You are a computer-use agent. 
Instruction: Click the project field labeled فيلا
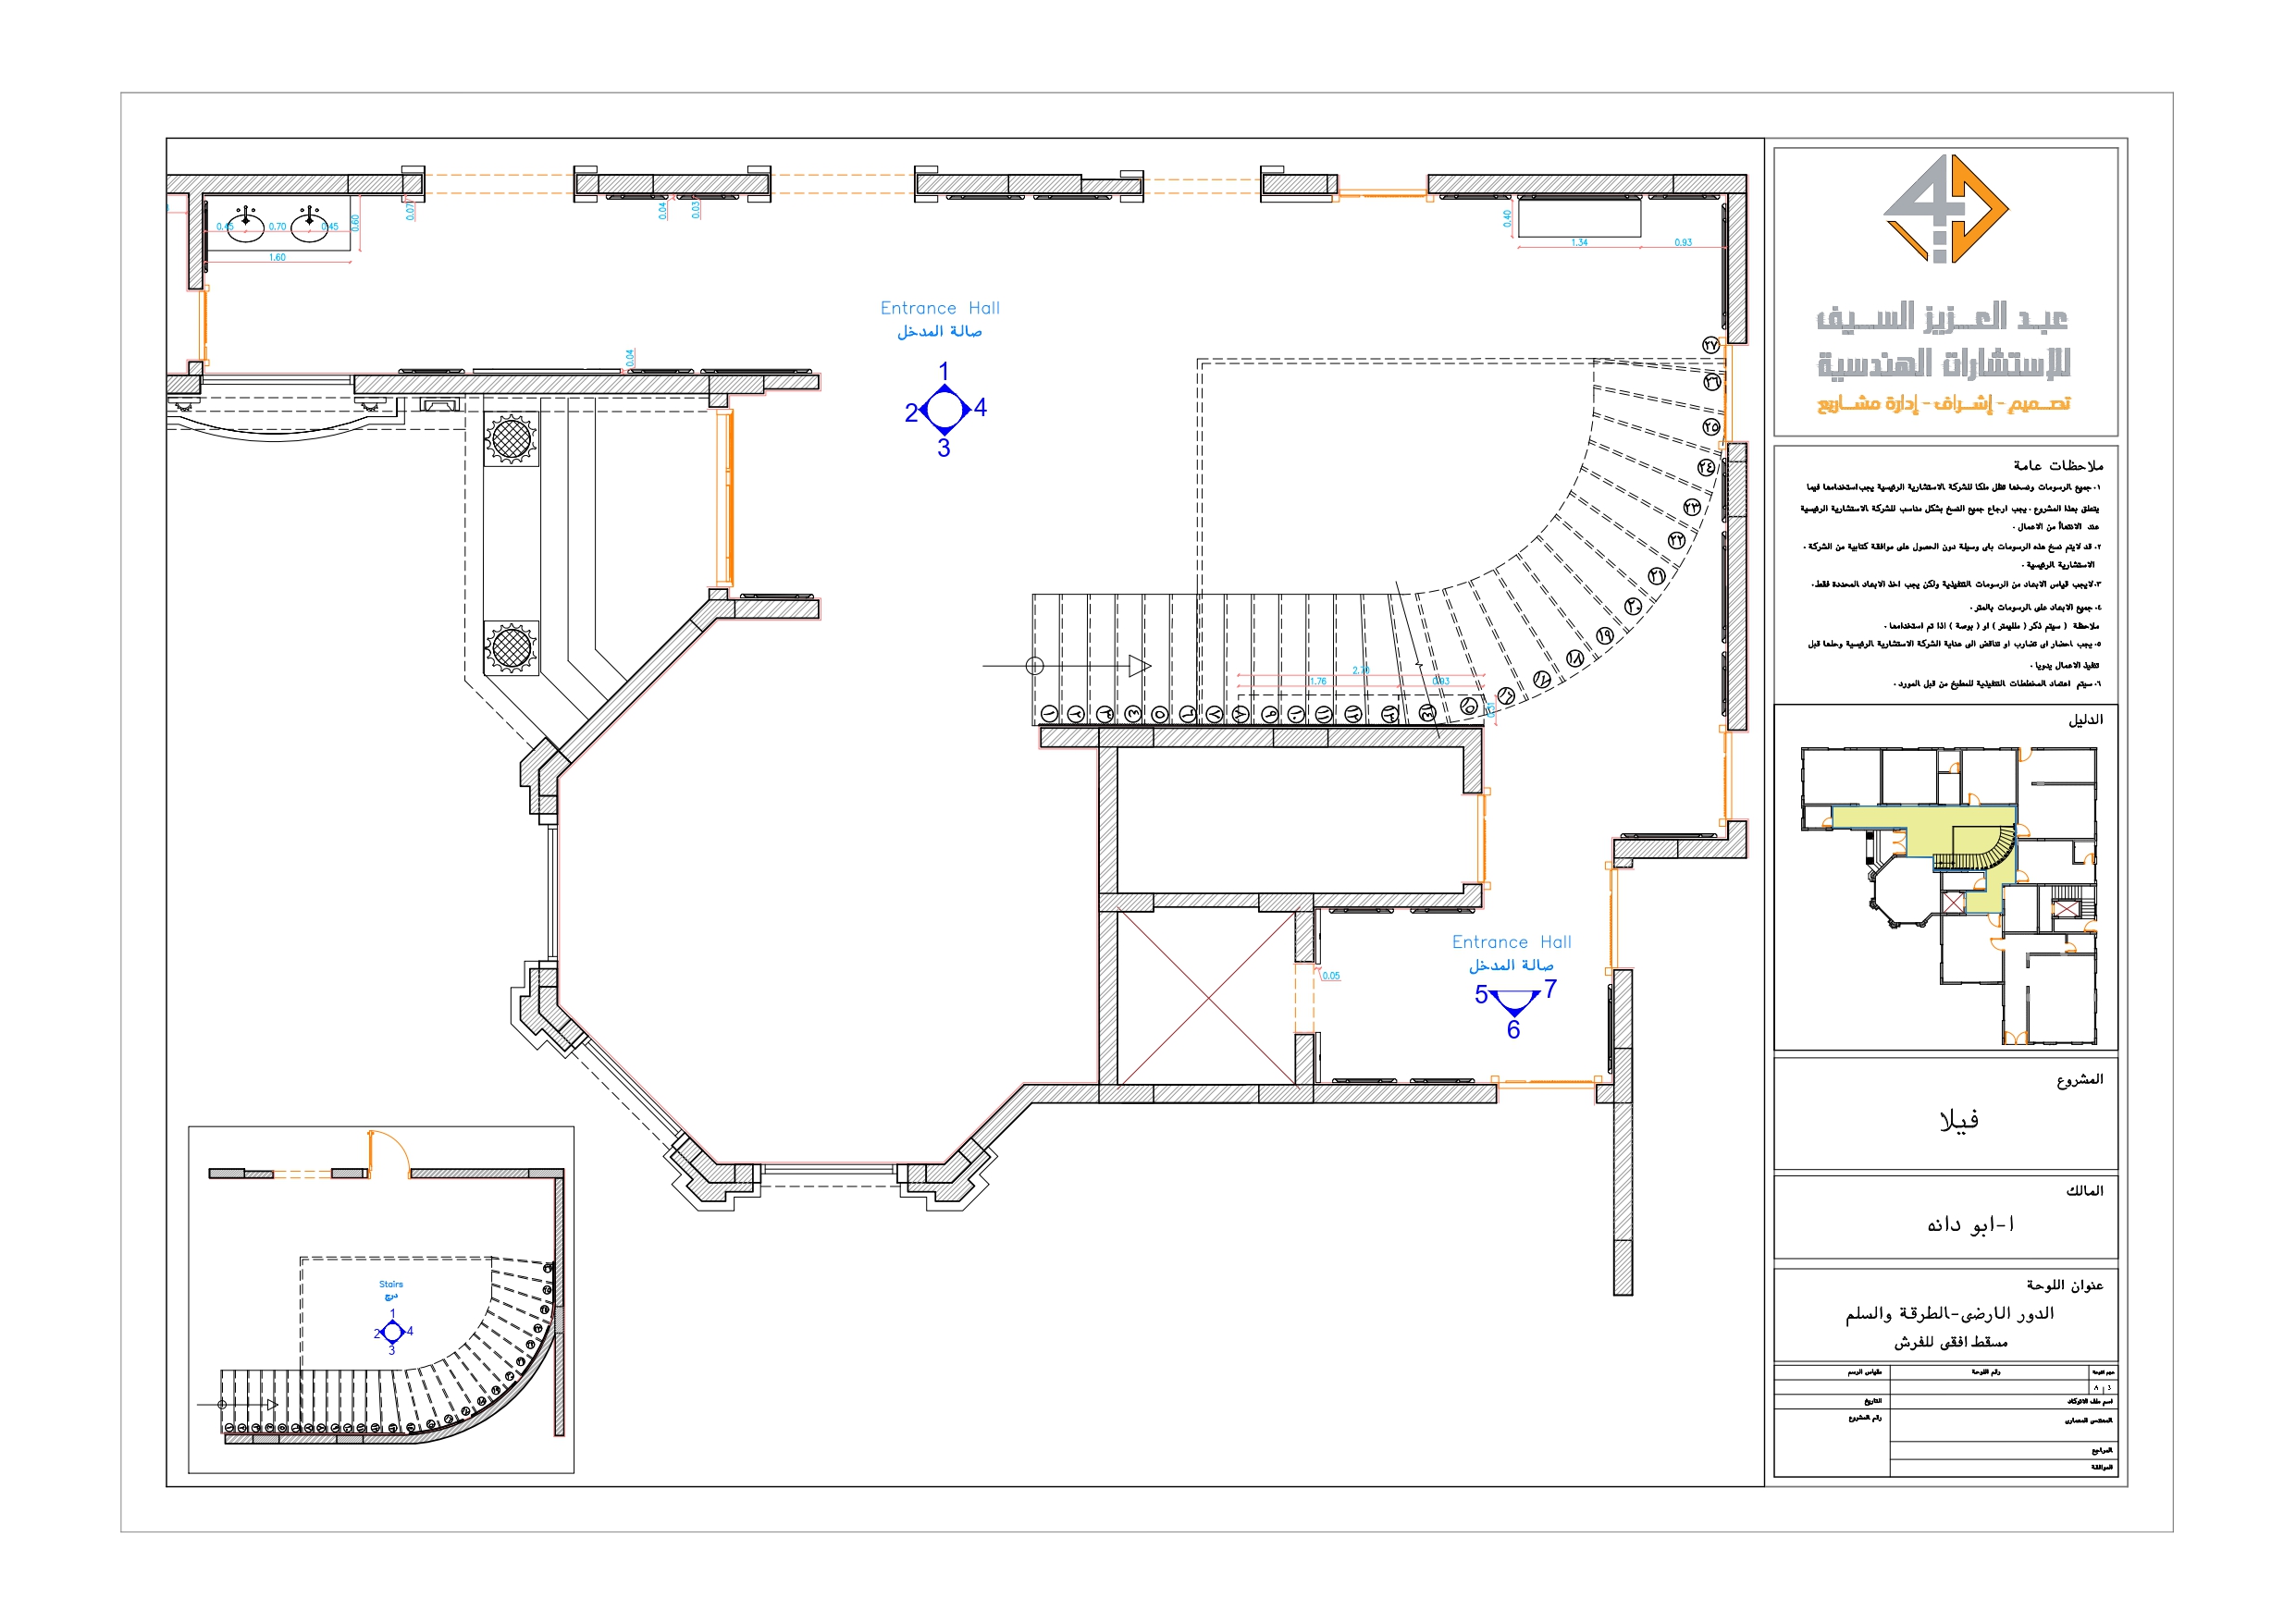click(x=1958, y=1120)
